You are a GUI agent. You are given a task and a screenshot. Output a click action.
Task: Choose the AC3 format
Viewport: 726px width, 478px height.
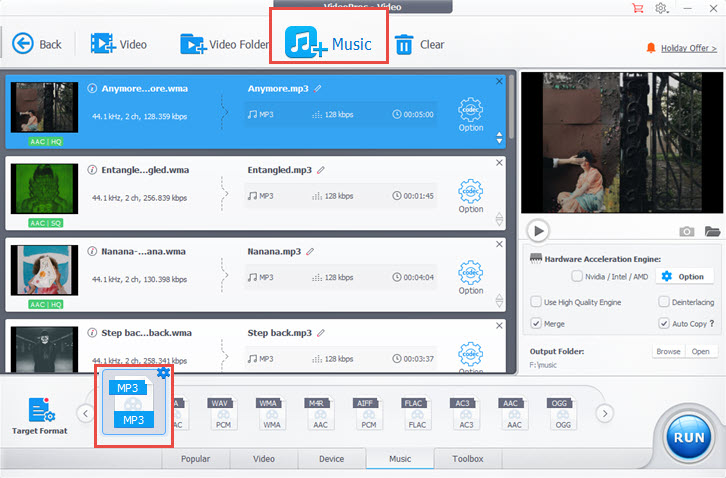466,413
